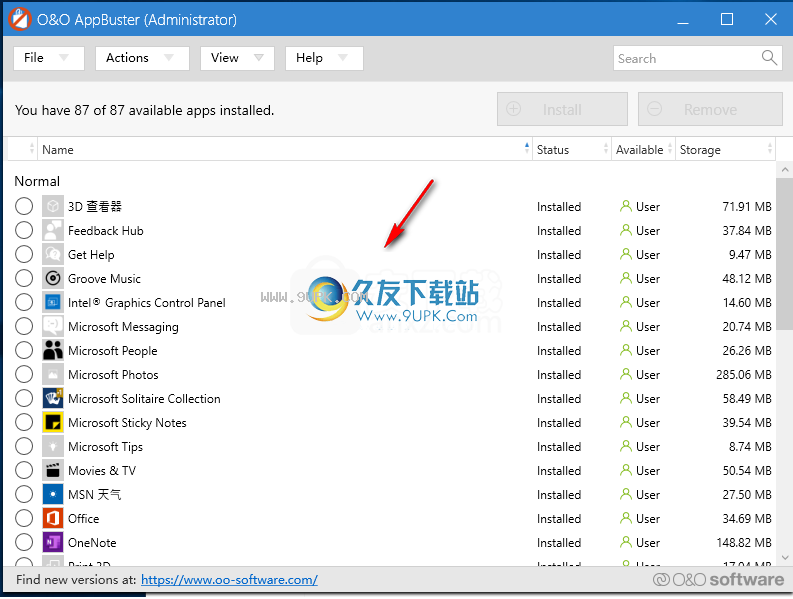Screen dimensions: 793x599
Task: Click the user icon in the OneNote row
Action: tap(626, 542)
